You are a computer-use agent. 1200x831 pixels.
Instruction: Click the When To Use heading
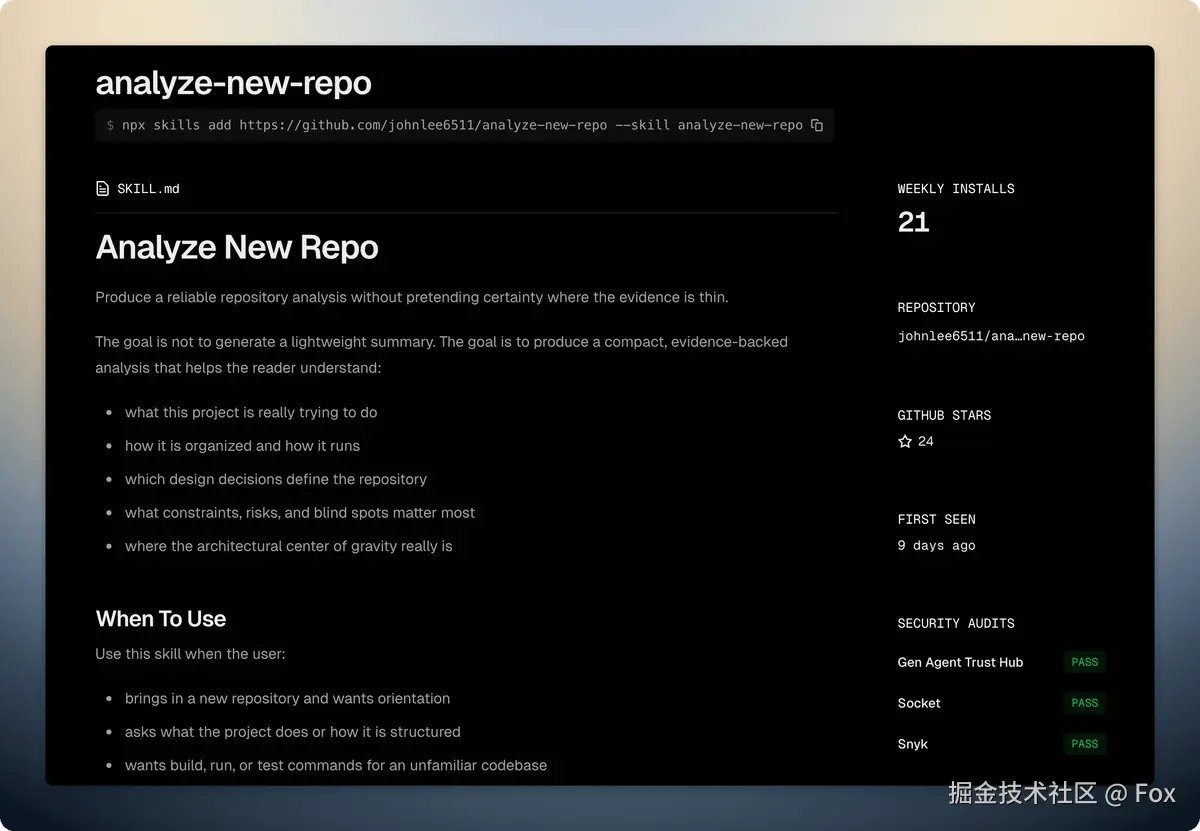point(161,619)
